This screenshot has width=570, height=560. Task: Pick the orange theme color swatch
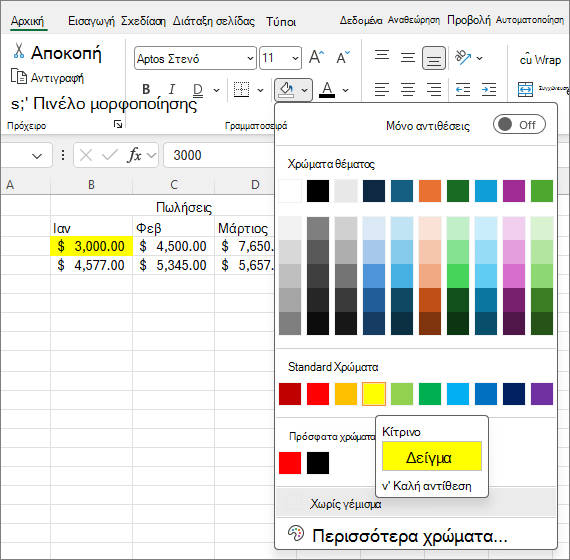[x=430, y=191]
